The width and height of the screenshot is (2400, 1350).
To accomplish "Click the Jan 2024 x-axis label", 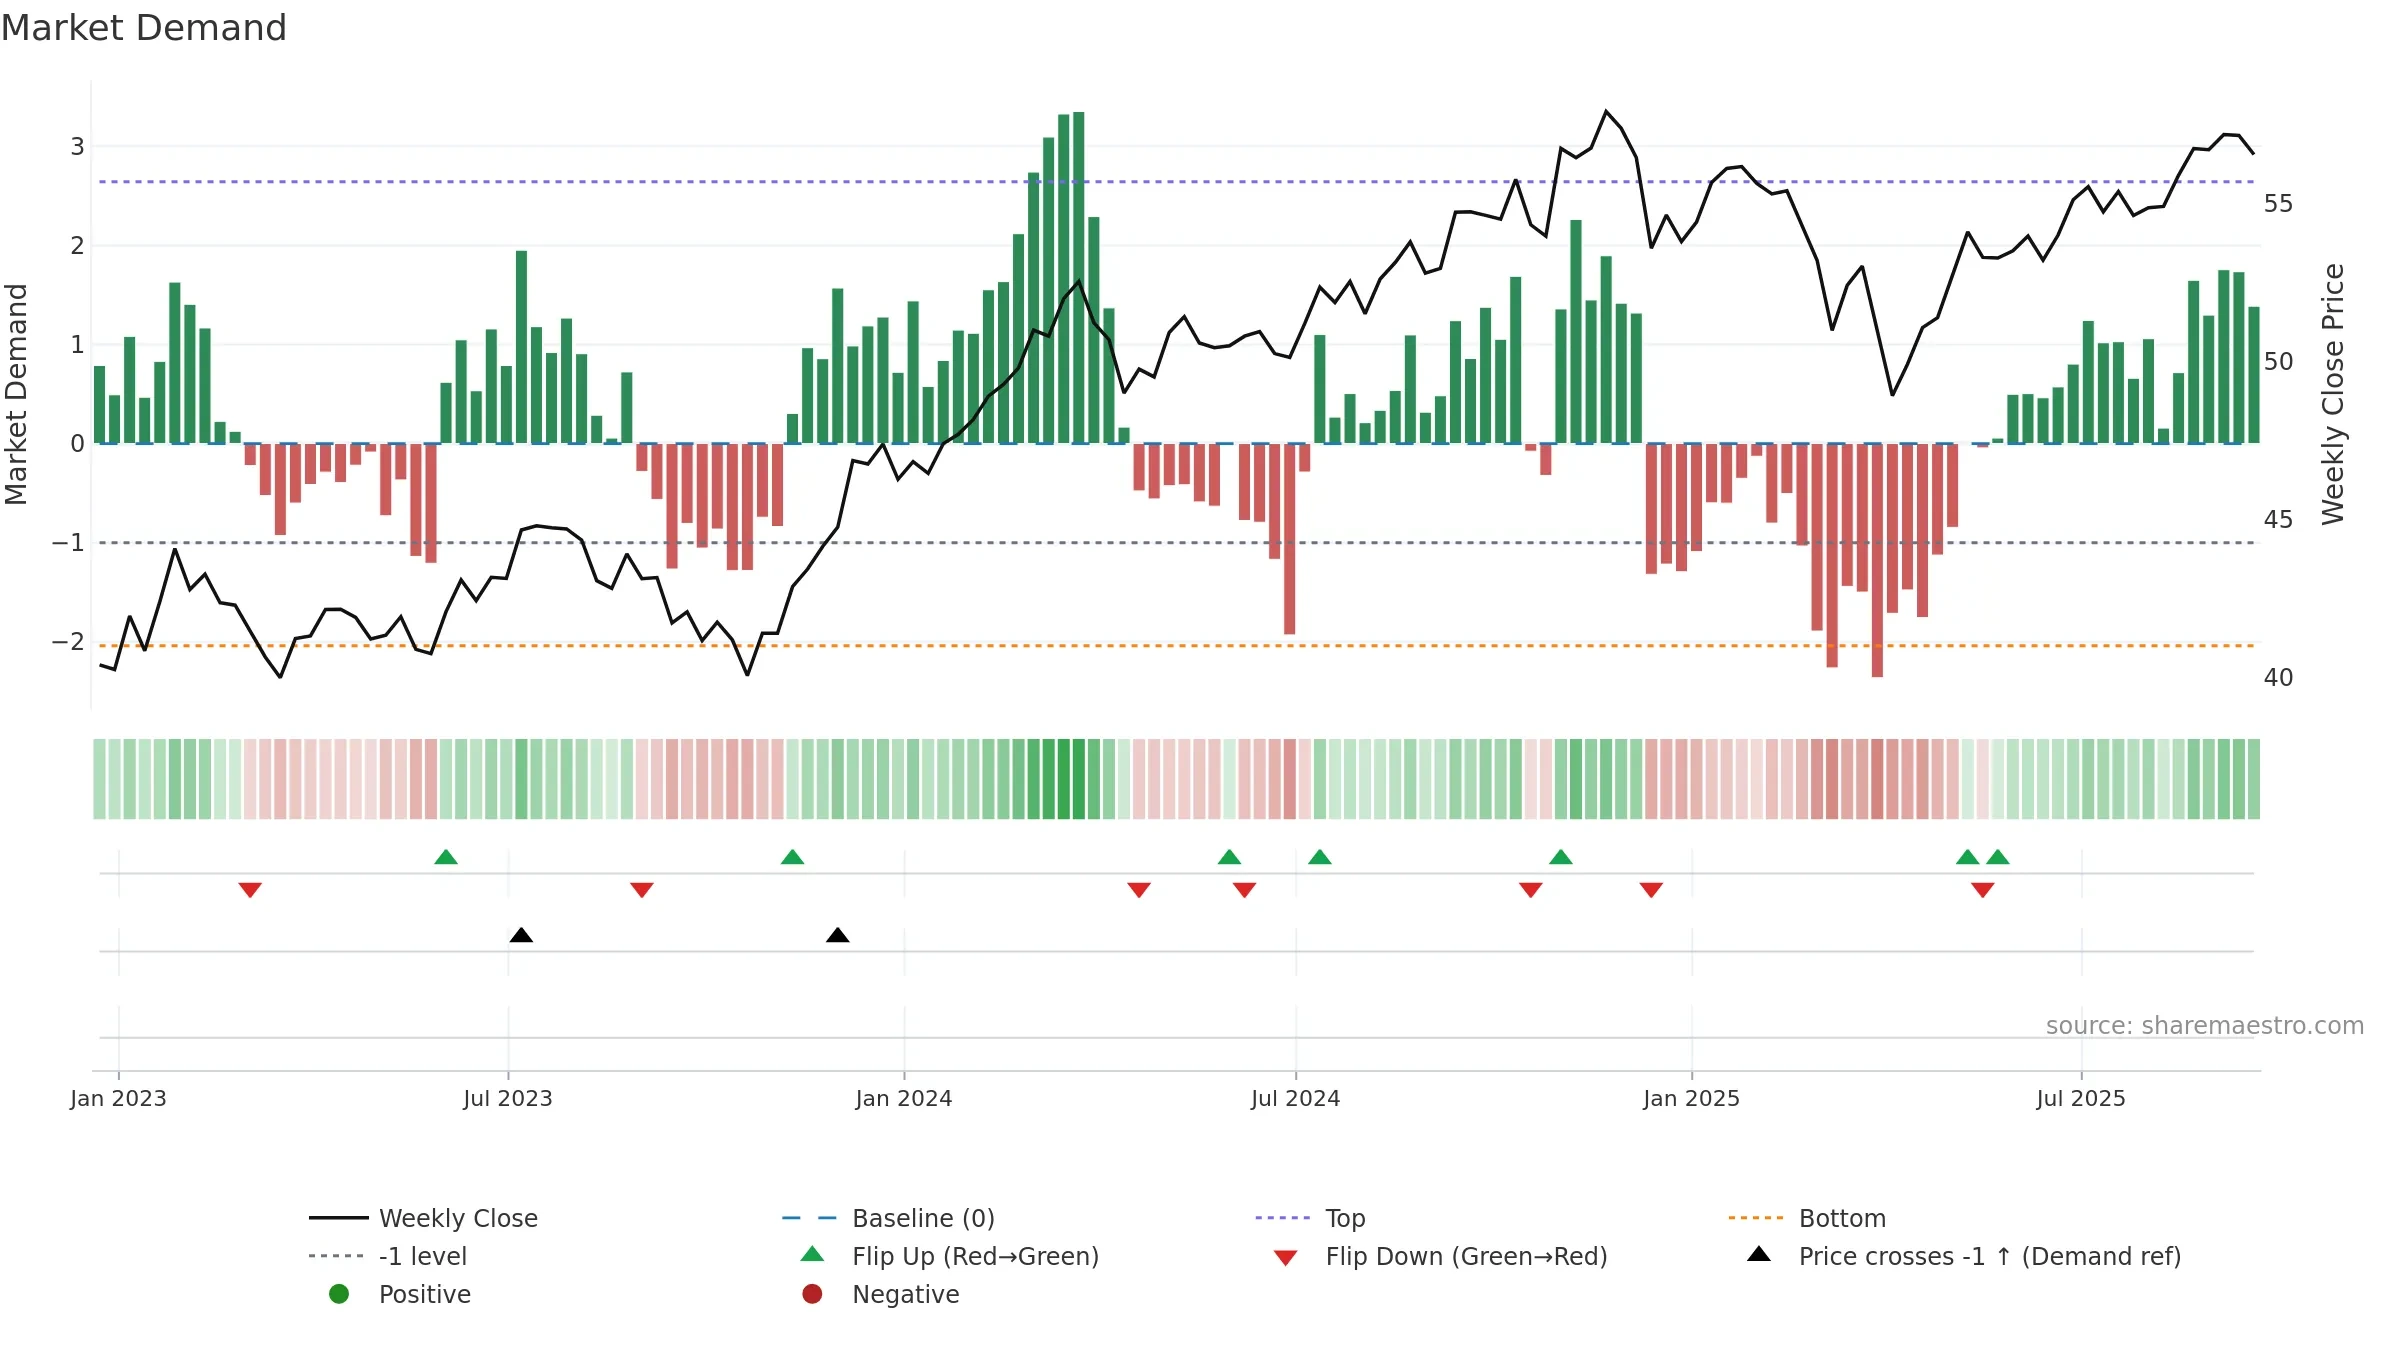I will click(x=904, y=1099).
